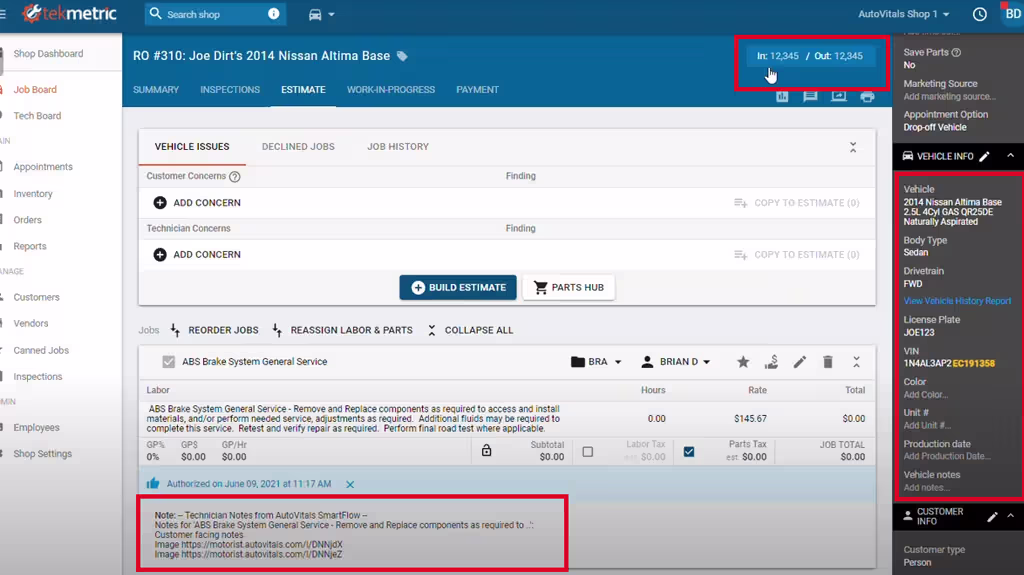
Task: Click the print icon
Action: [x=867, y=97]
